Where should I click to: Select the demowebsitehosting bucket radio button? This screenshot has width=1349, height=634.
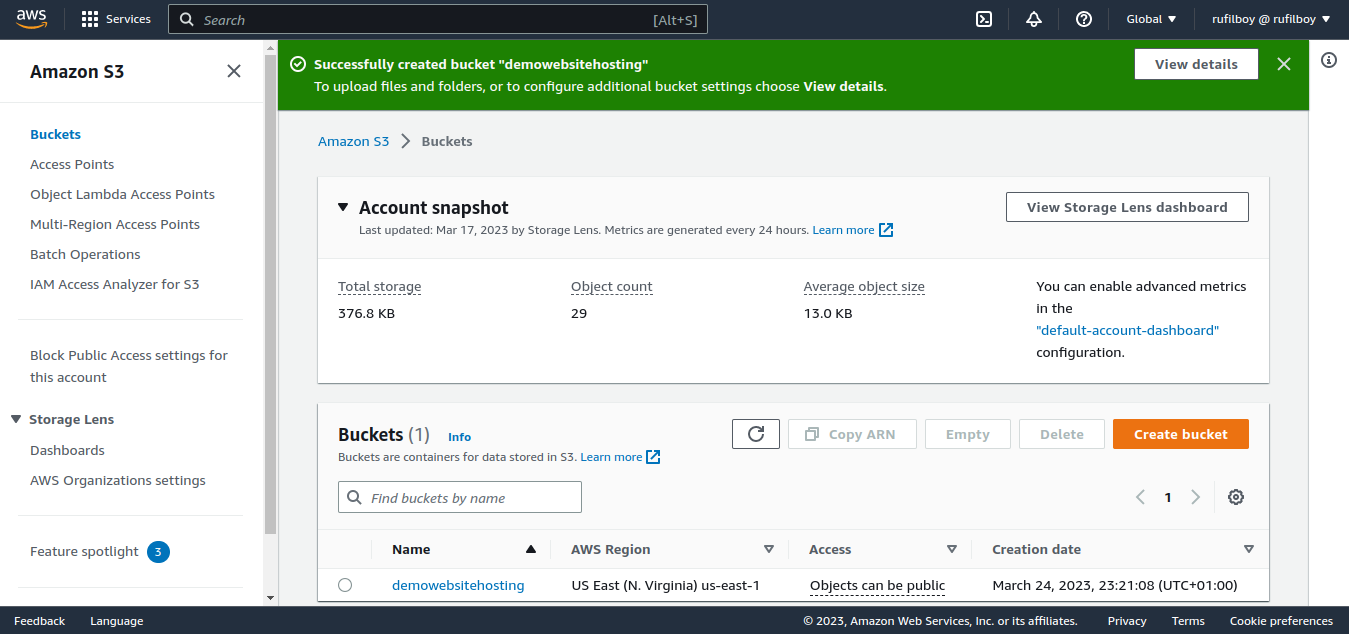click(345, 585)
